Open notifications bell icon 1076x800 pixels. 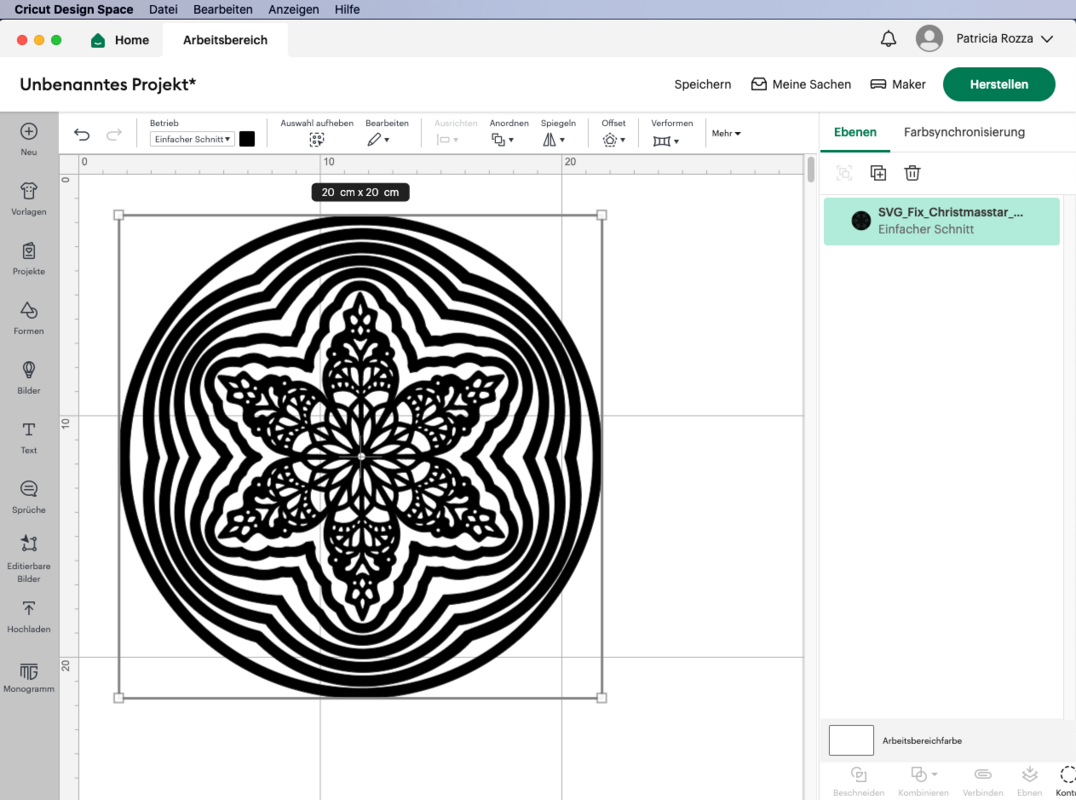(x=888, y=39)
